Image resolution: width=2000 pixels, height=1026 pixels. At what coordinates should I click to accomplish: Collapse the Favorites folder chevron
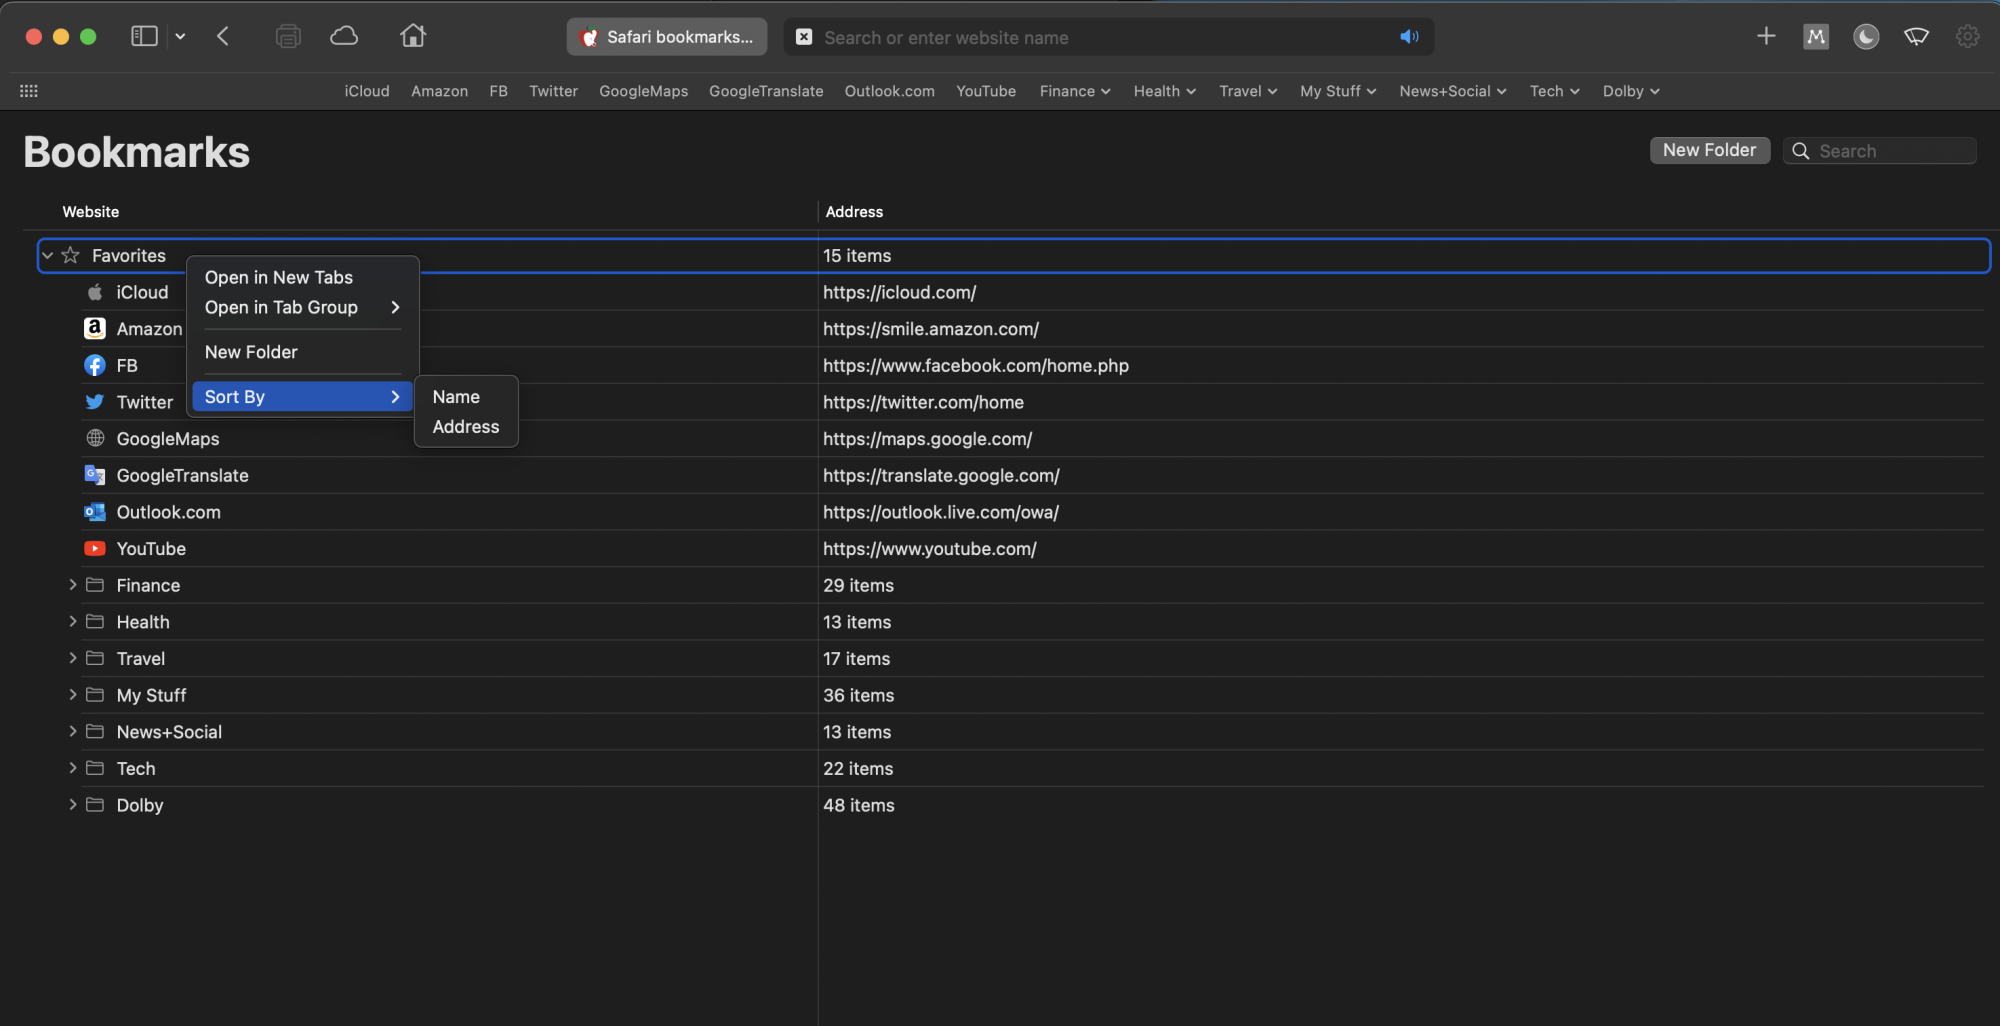tap(47, 256)
